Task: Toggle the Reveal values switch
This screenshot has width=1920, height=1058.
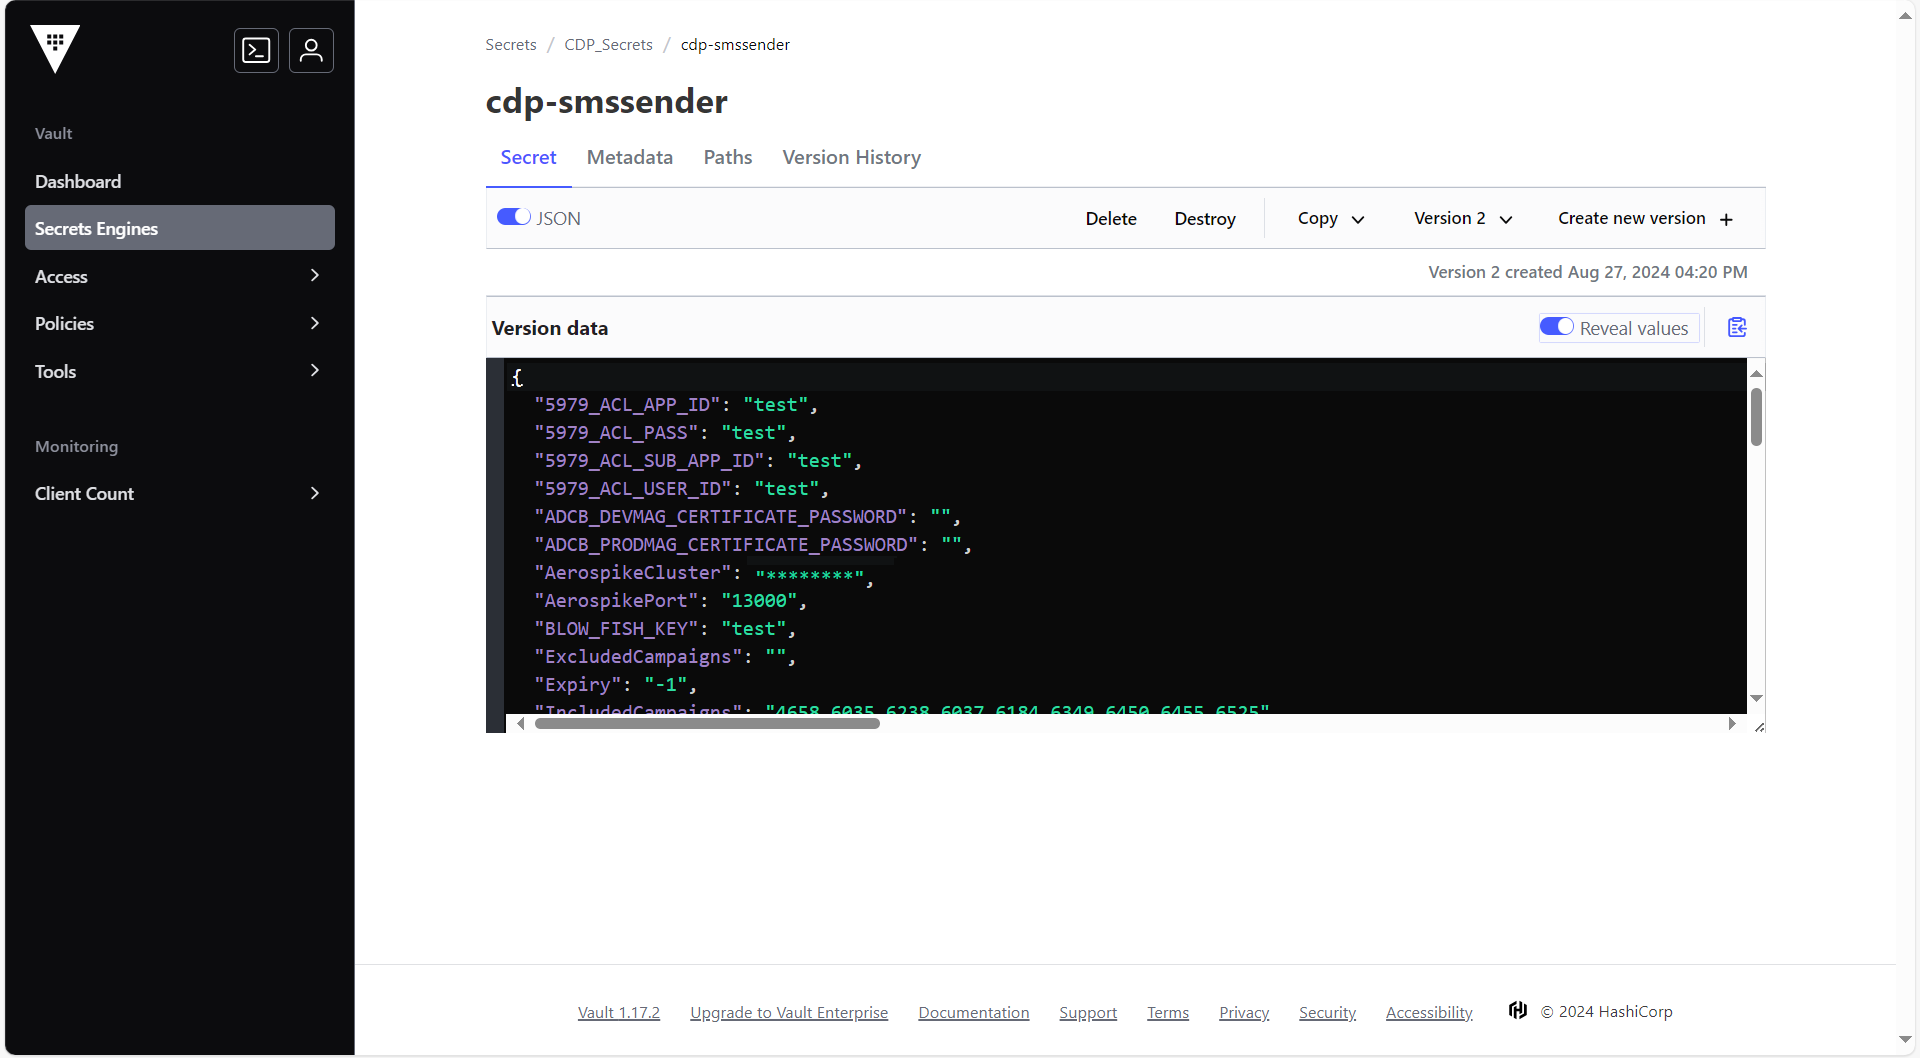Action: pos(1556,327)
